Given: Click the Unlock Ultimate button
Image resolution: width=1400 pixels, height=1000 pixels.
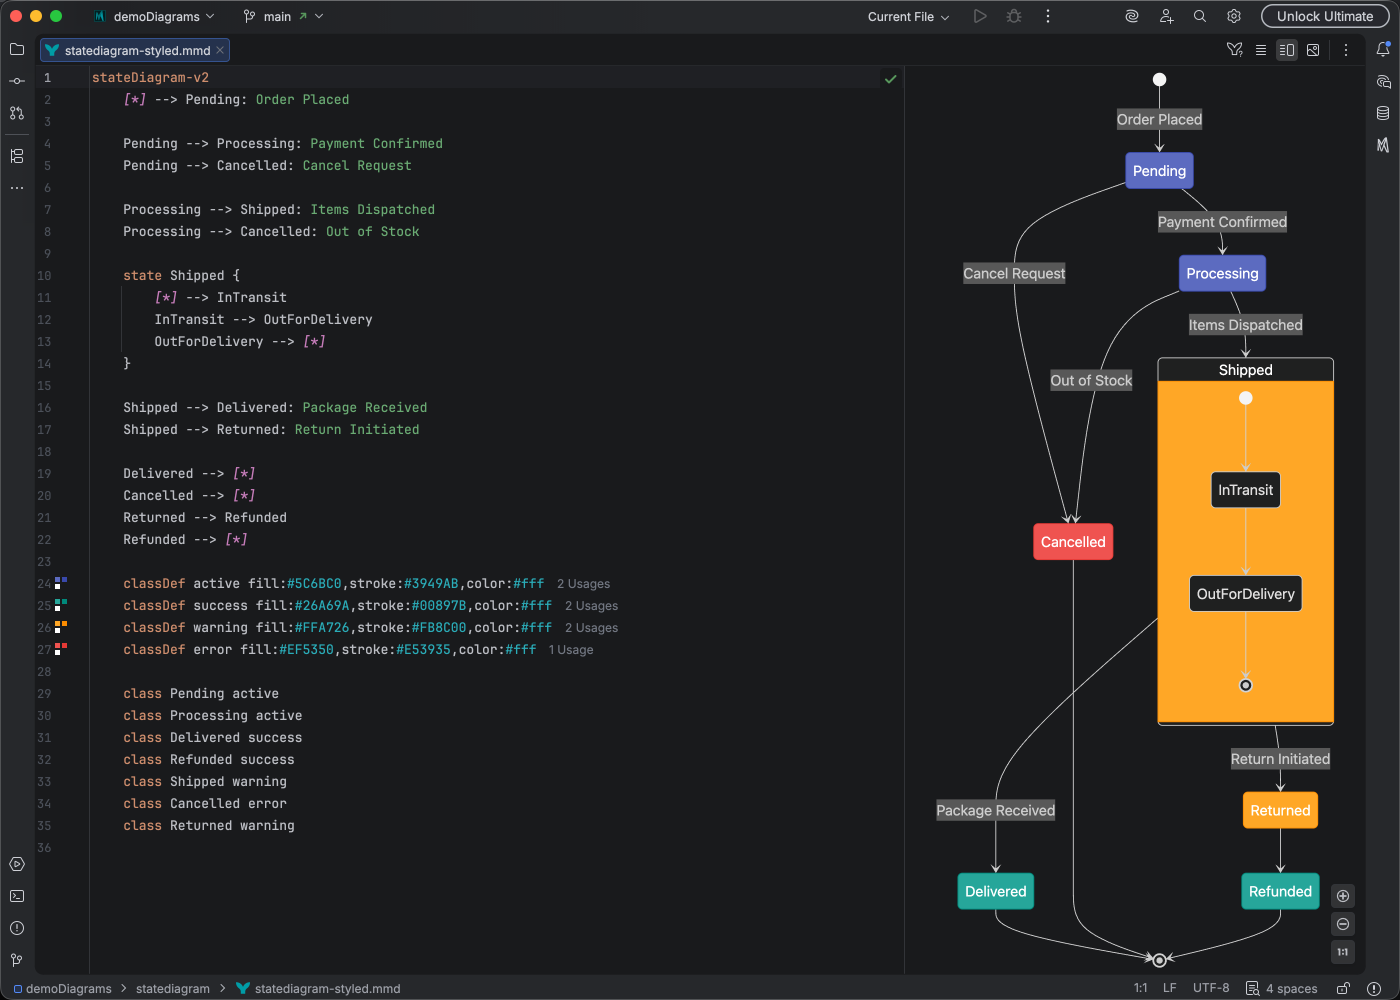Looking at the screenshot, I should pyautogui.click(x=1325, y=16).
